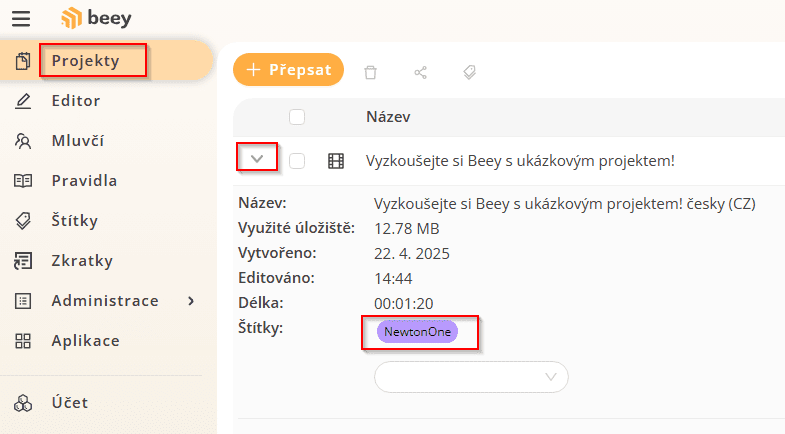Viewport: 785px width, 434px height.
Task: Click the film strip media icon
Action: [336, 161]
